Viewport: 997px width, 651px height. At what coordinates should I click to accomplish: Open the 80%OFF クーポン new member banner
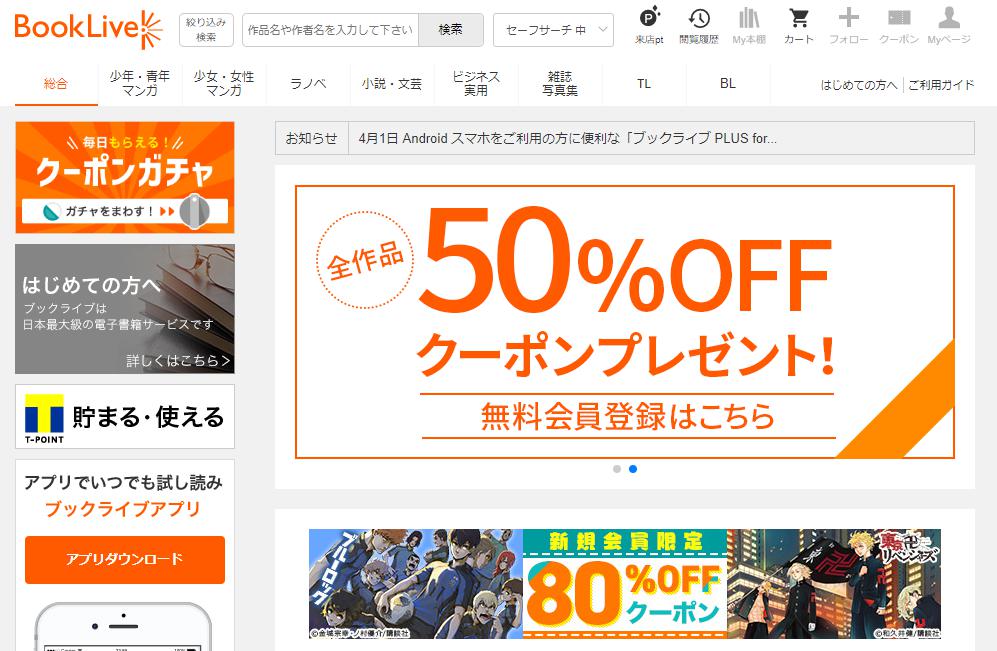click(624, 584)
